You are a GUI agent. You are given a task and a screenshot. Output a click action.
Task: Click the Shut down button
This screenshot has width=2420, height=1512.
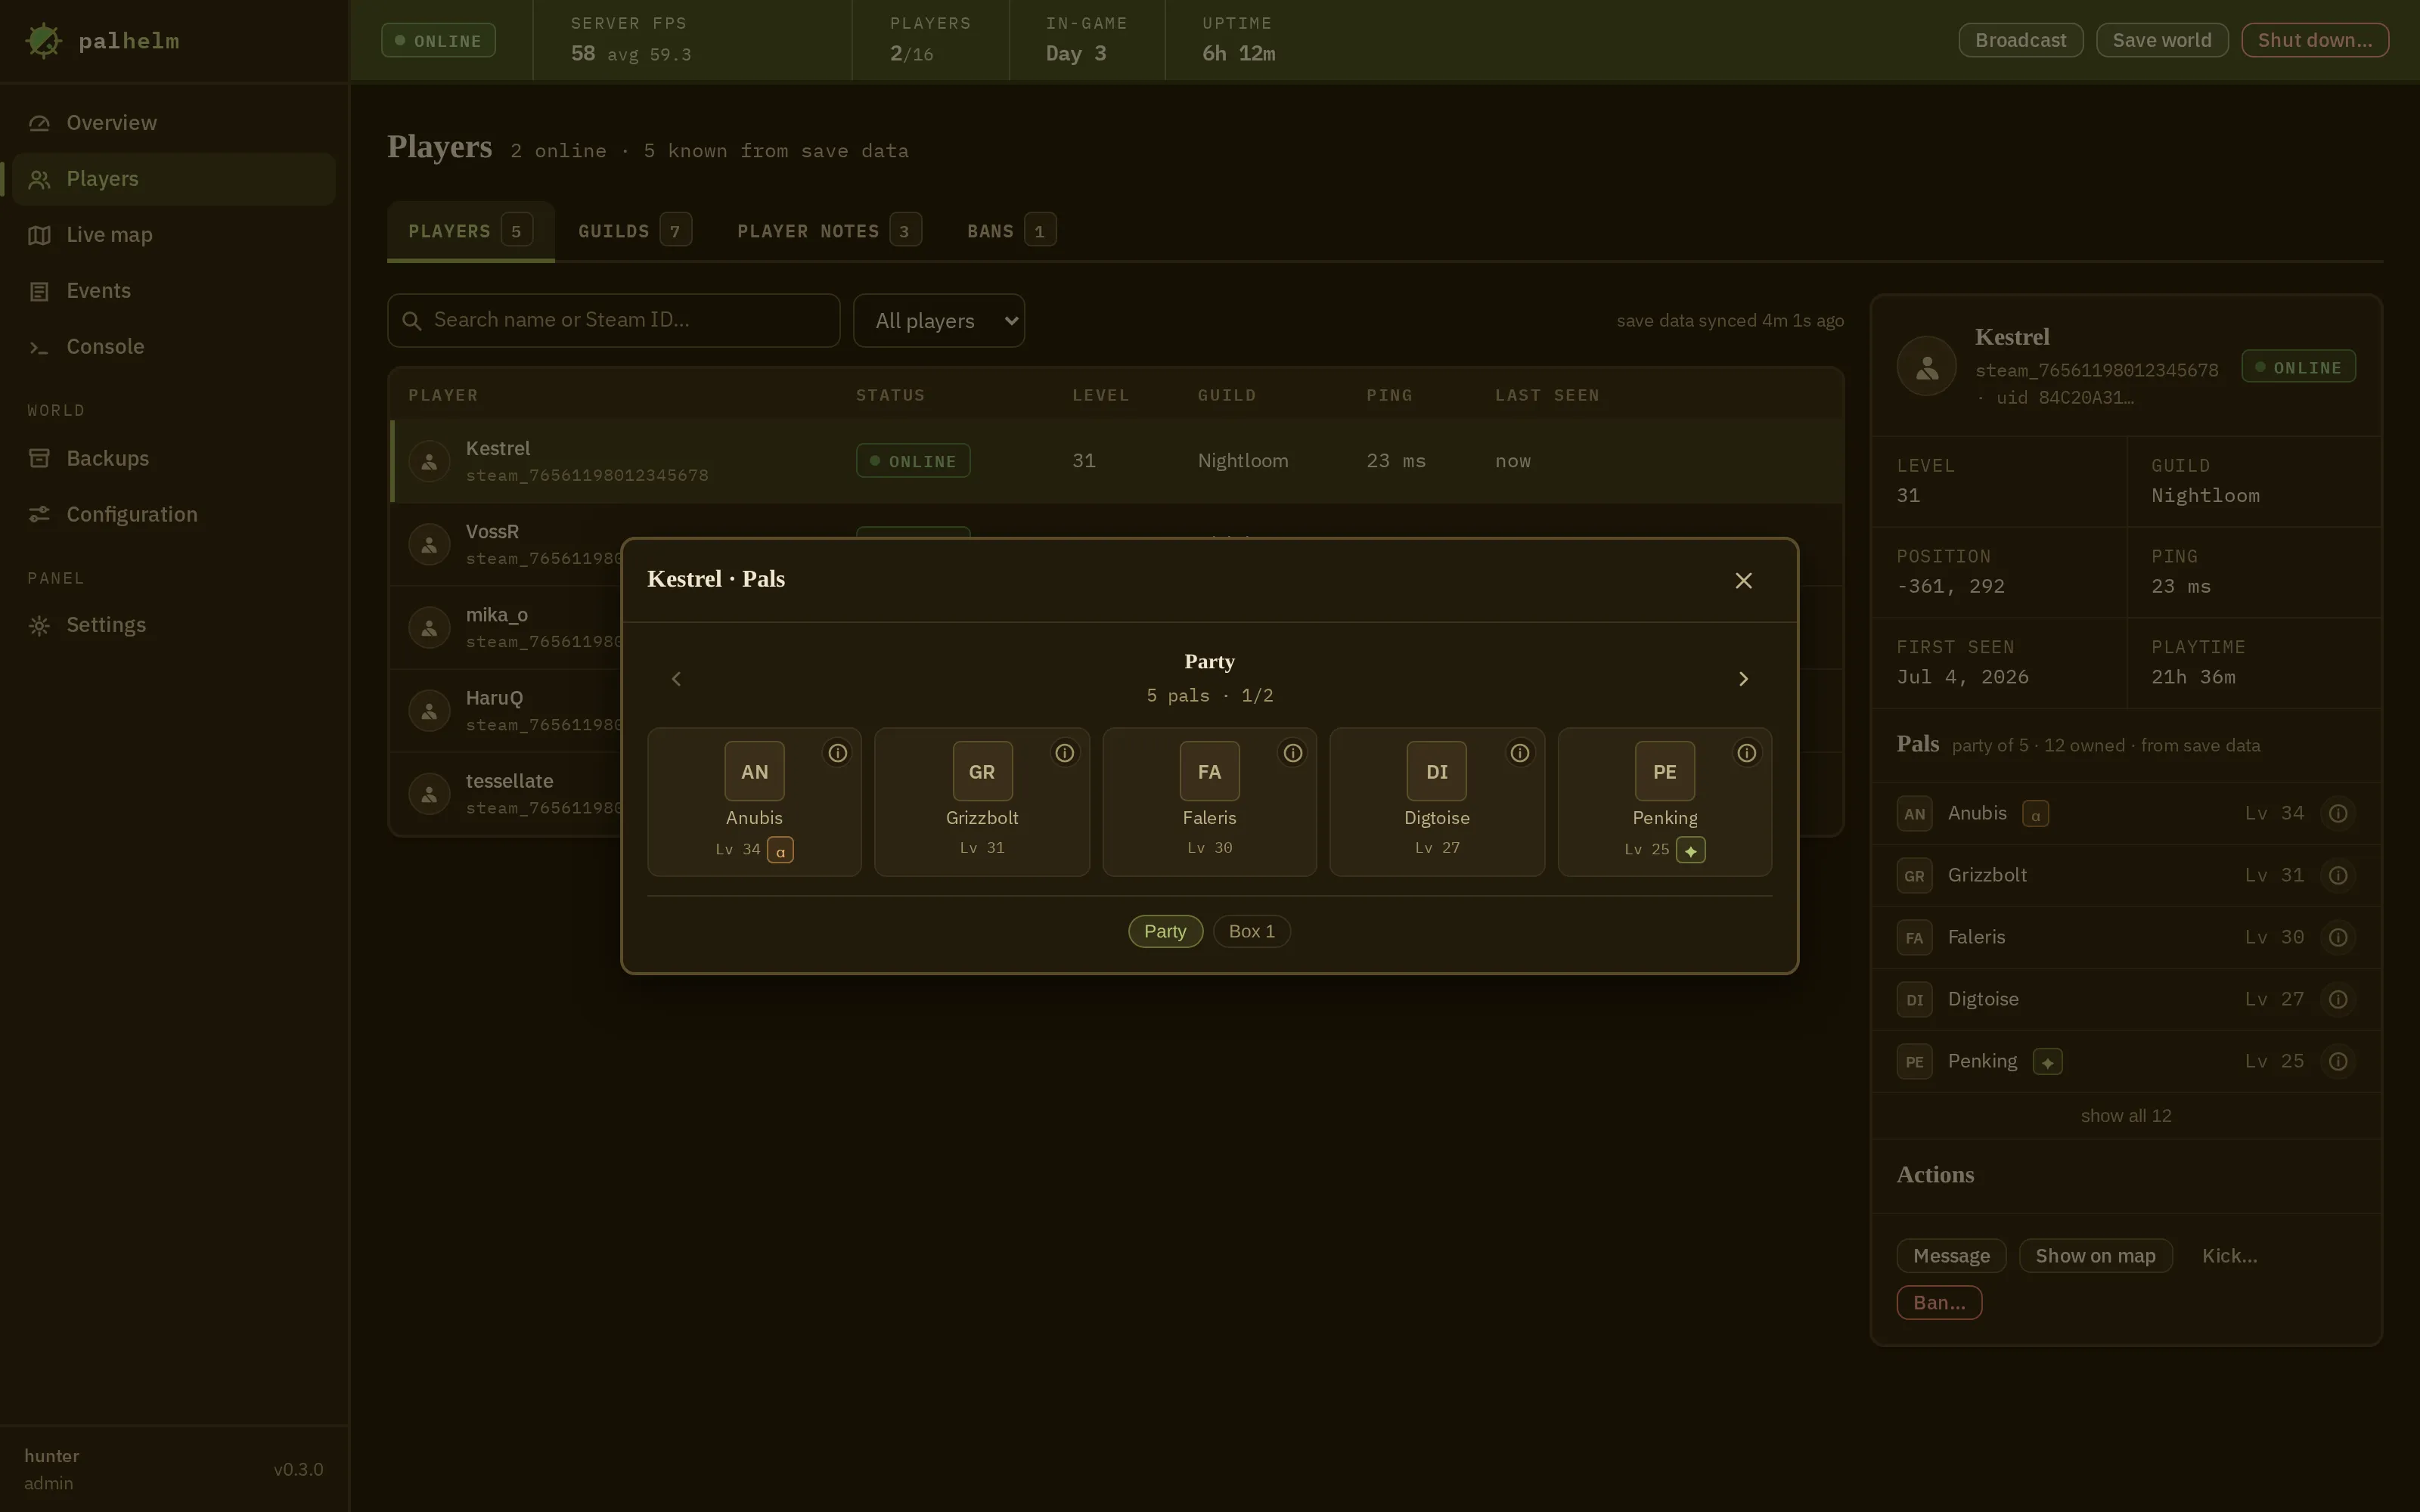[2315, 41]
